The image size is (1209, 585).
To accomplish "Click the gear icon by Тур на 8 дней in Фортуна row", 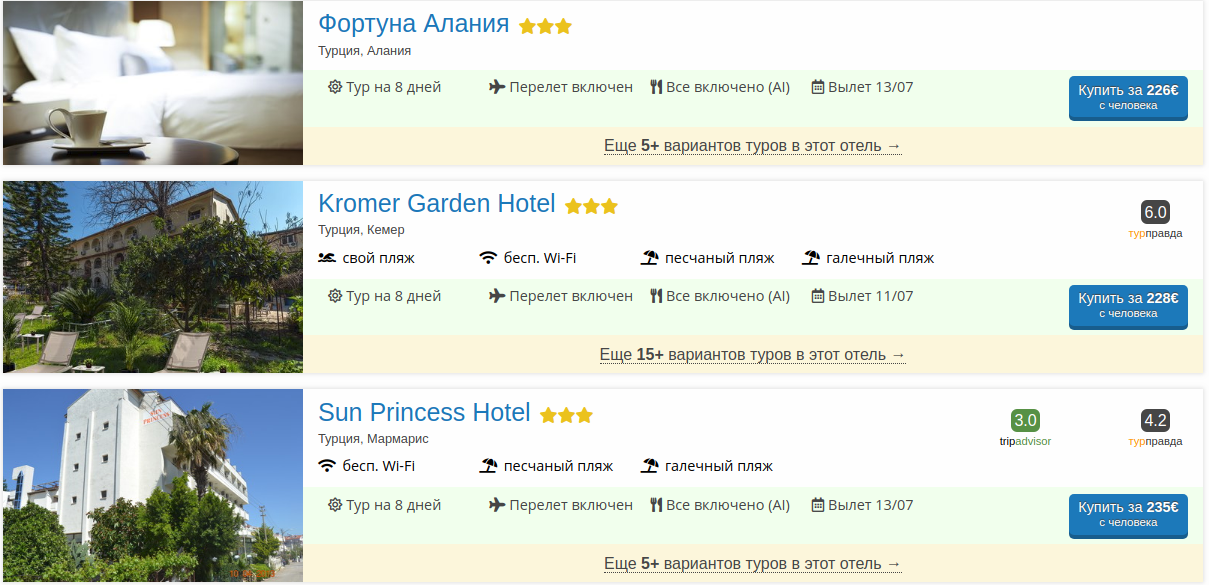I will tap(335, 87).
